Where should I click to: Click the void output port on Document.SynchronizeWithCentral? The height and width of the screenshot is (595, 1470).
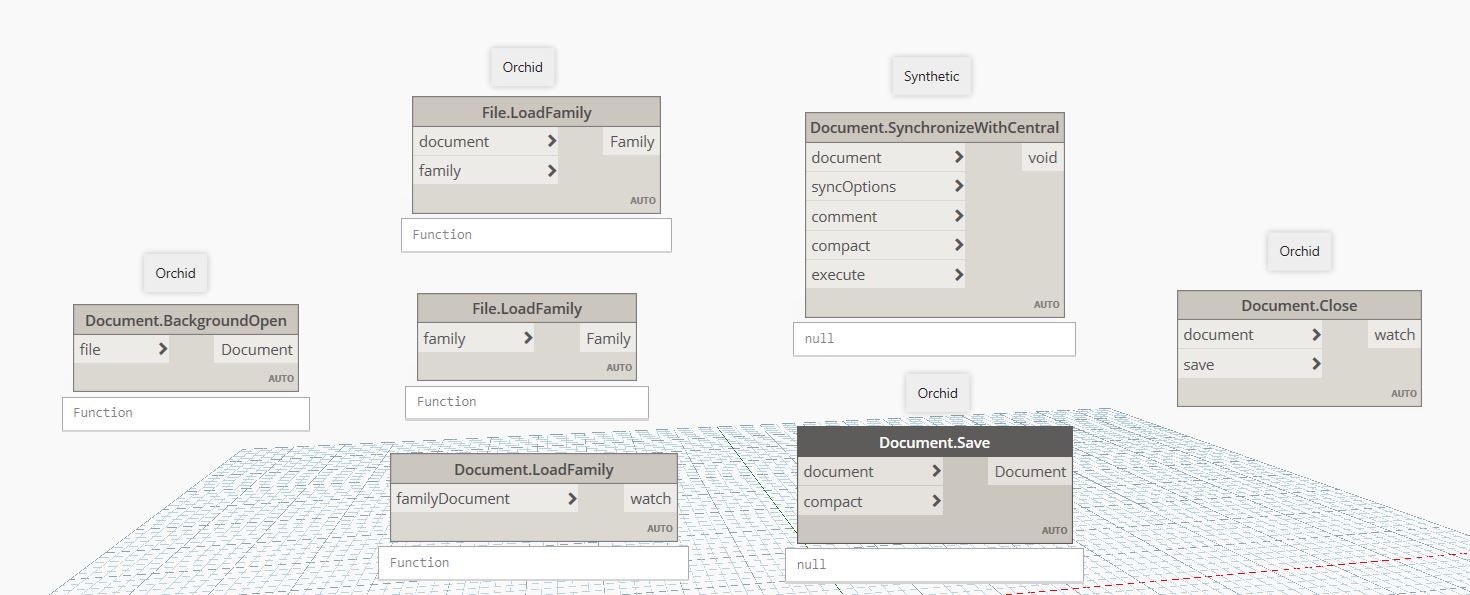(x=1041, y=157)
